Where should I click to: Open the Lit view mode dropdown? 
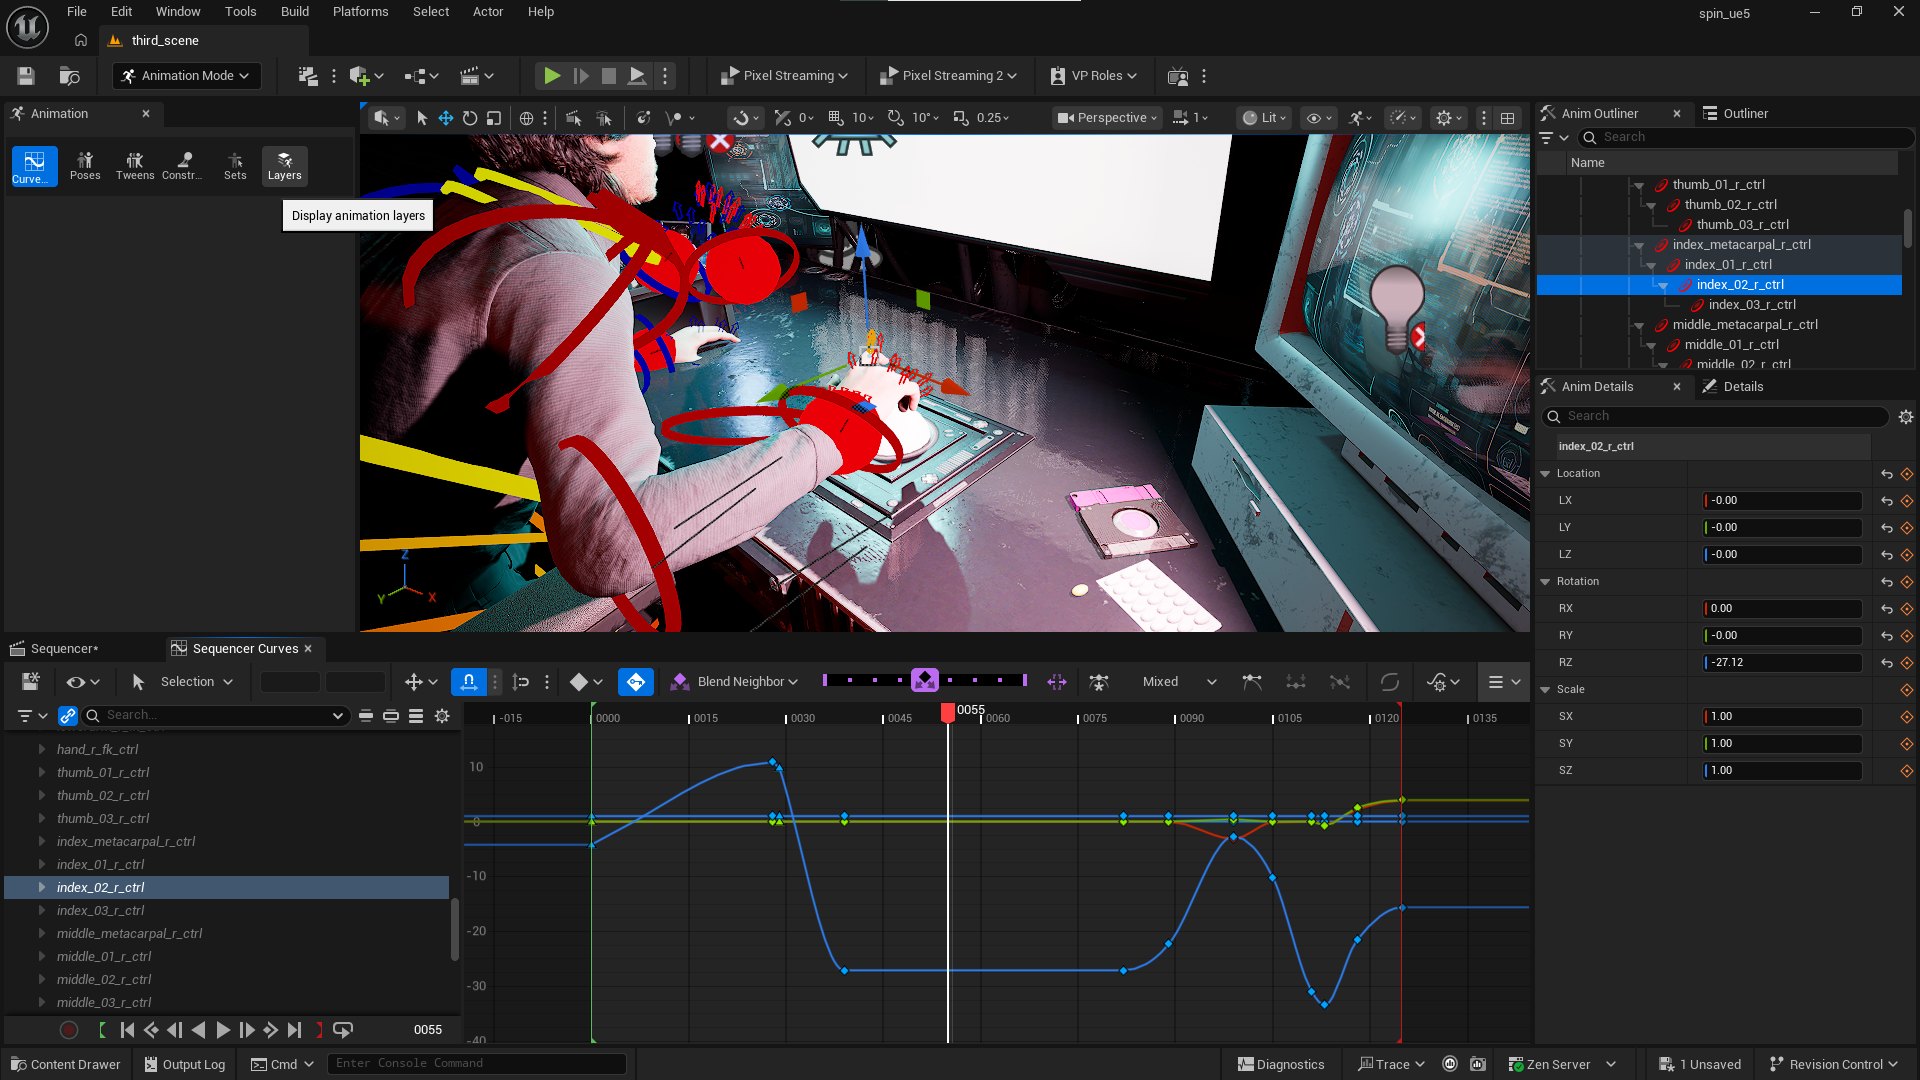1264,118
